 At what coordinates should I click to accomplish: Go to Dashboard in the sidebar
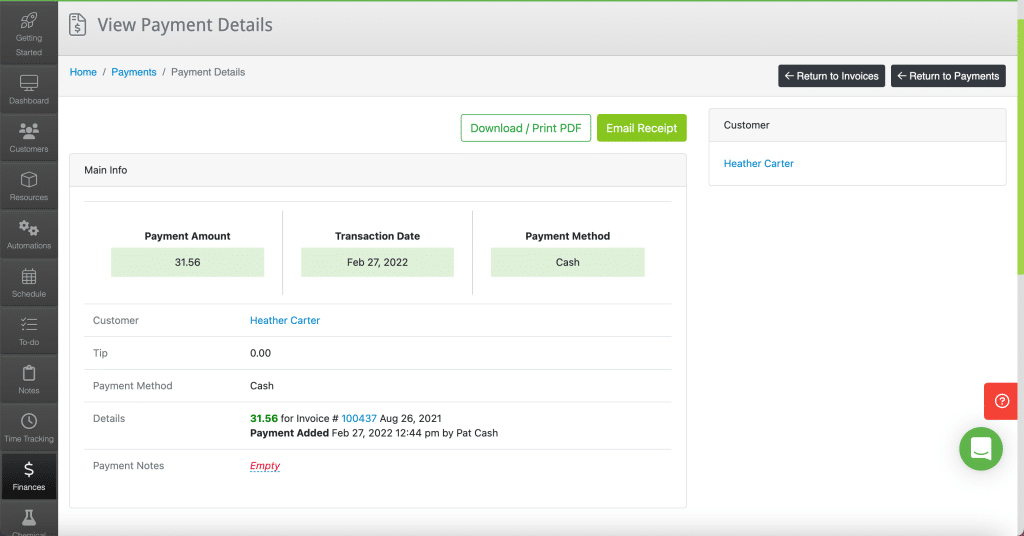(x=29, y=89)
